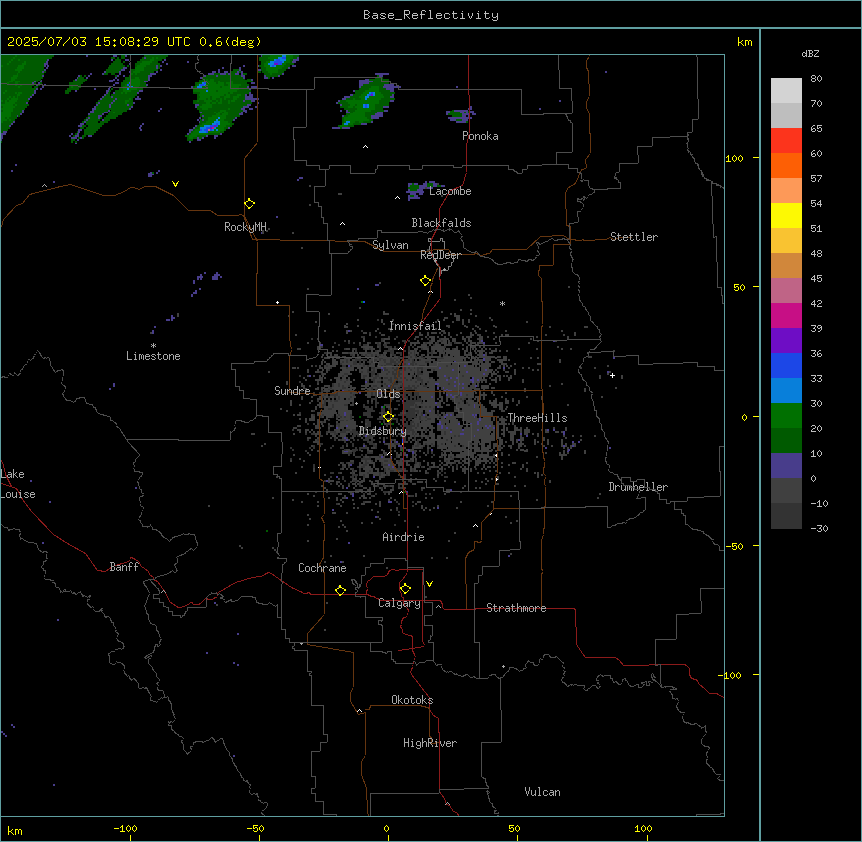
Task: Click the yellow diamond marker between Olds and Didsbury
Action: (388, 417)
